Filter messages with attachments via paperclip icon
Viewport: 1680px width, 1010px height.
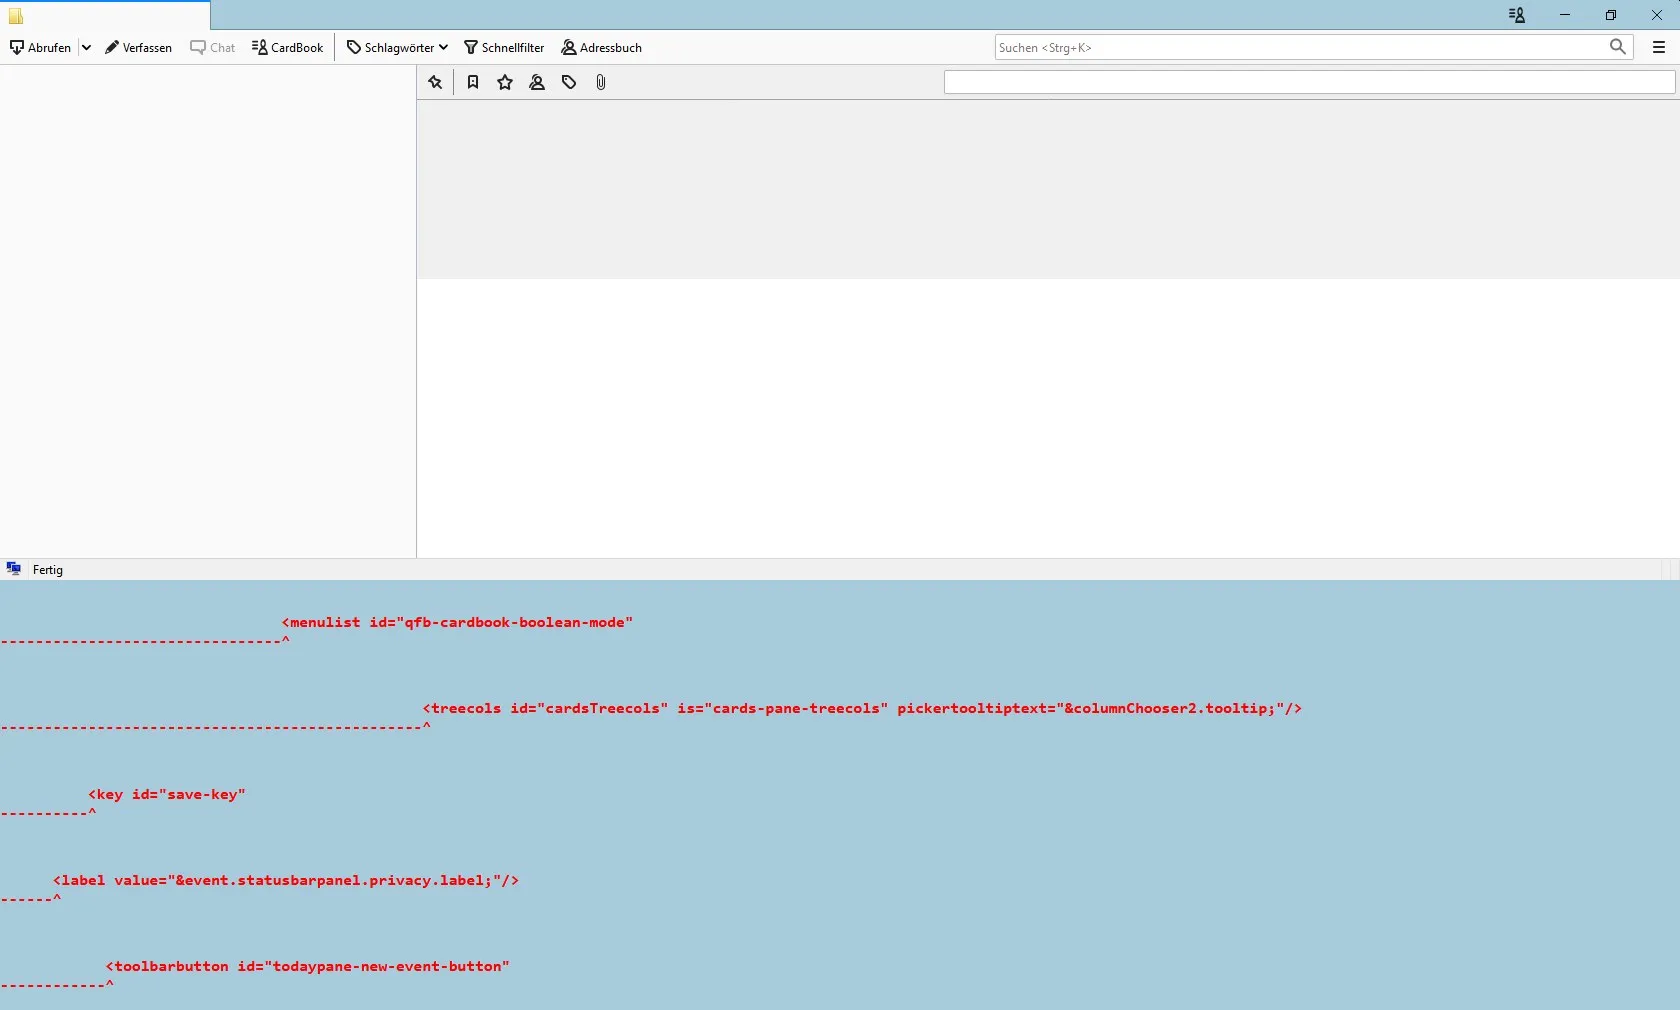click(x=601, y=82)
